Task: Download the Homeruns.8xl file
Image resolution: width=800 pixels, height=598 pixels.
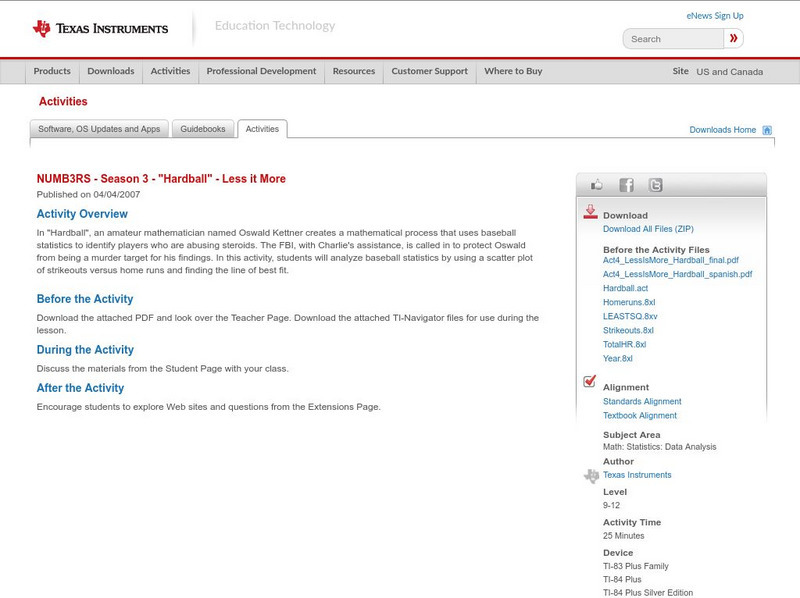Action: tap(629, 302)
